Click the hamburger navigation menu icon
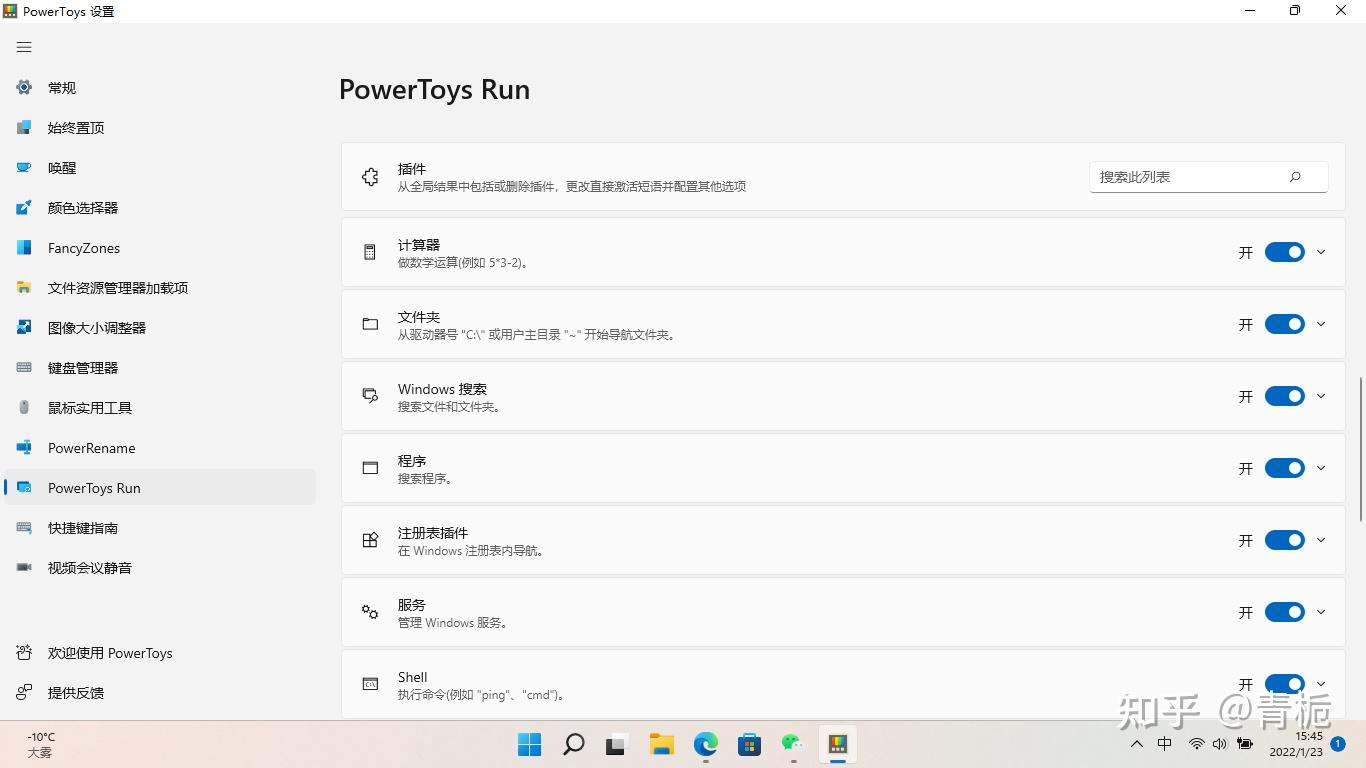Screen dimensions: 1366x768 24,46
